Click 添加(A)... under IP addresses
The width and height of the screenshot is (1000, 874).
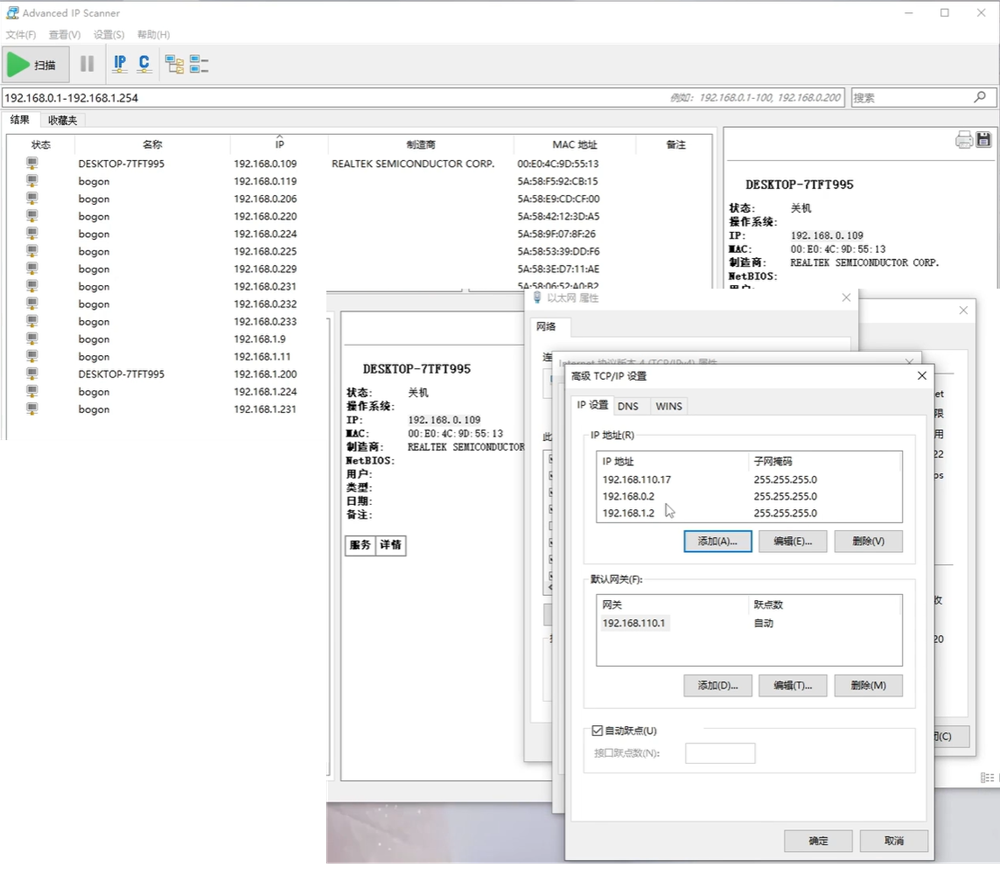[717, 541]
